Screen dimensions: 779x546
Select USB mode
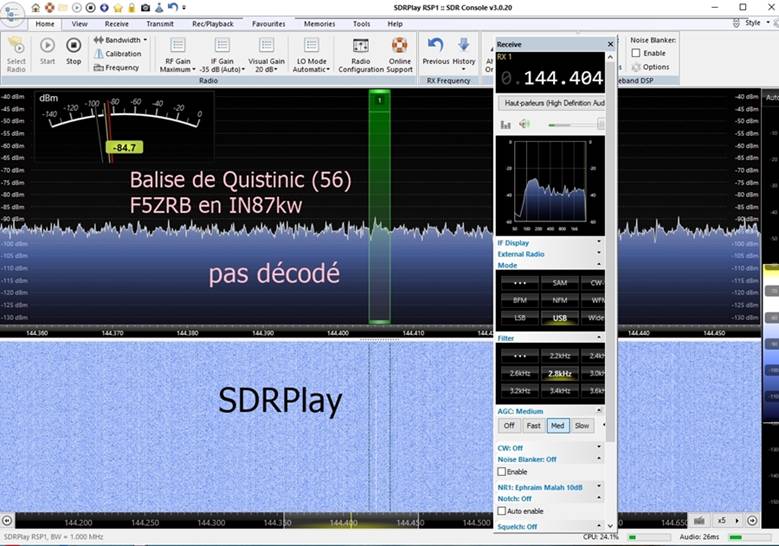click(559, 318)
